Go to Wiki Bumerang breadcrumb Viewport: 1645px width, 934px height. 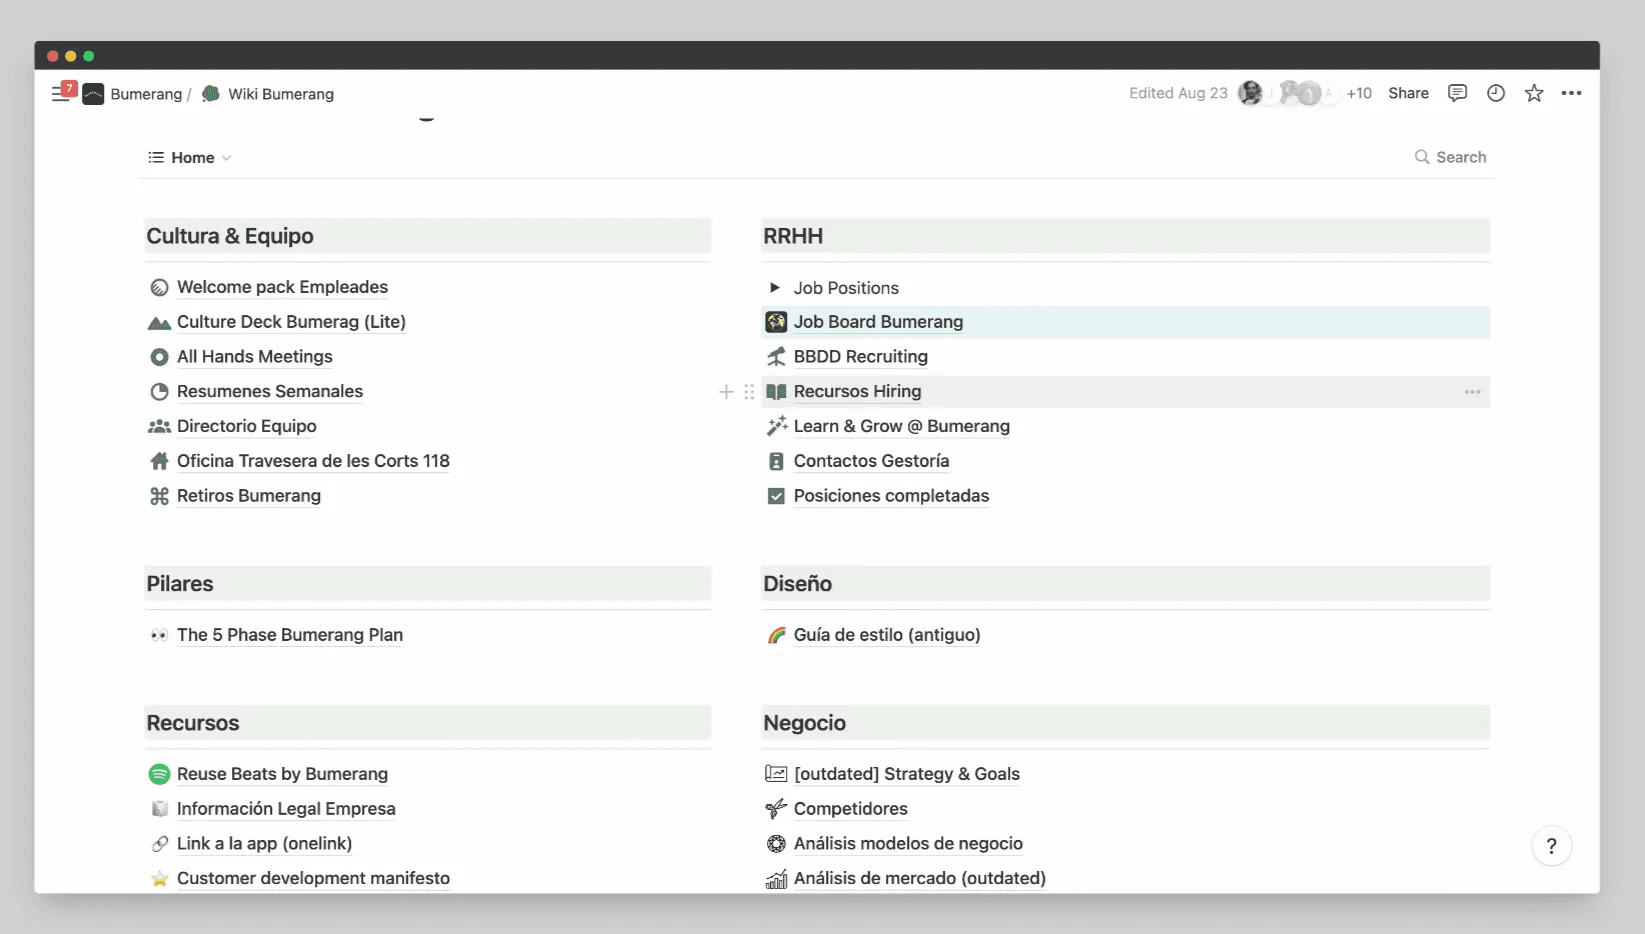[x=281, y=94]
